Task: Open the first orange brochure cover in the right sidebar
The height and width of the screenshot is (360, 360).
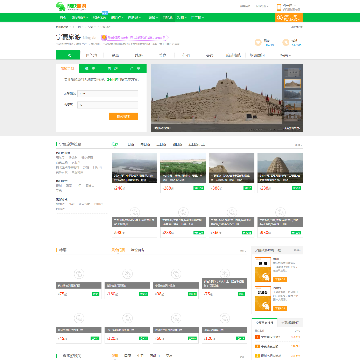Action: 263,270
